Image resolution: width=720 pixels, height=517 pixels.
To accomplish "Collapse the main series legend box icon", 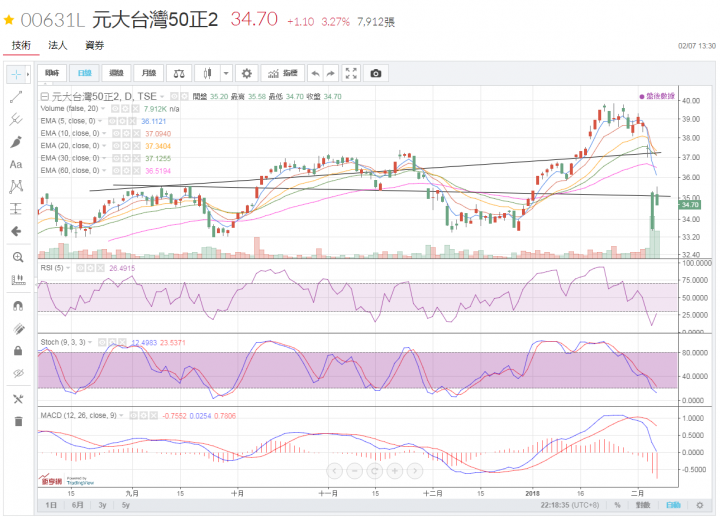I will click(45, 96).
